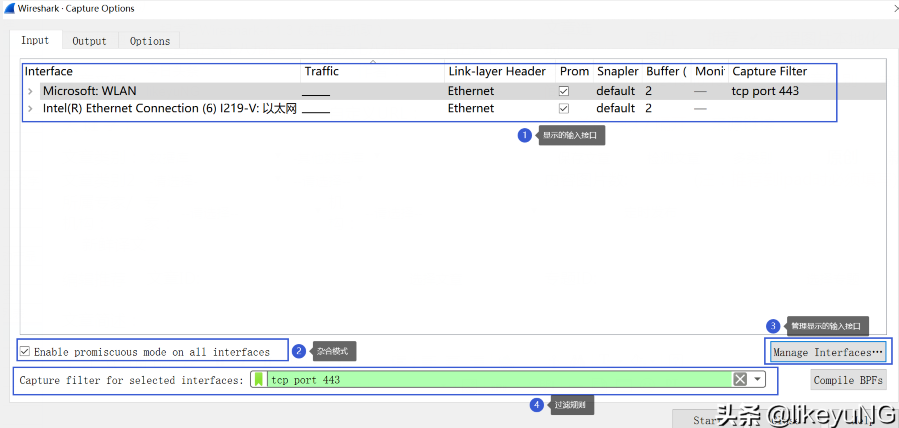899x428 pixels.
Task: Click the Buffer column header
Action: click(667, 72)
